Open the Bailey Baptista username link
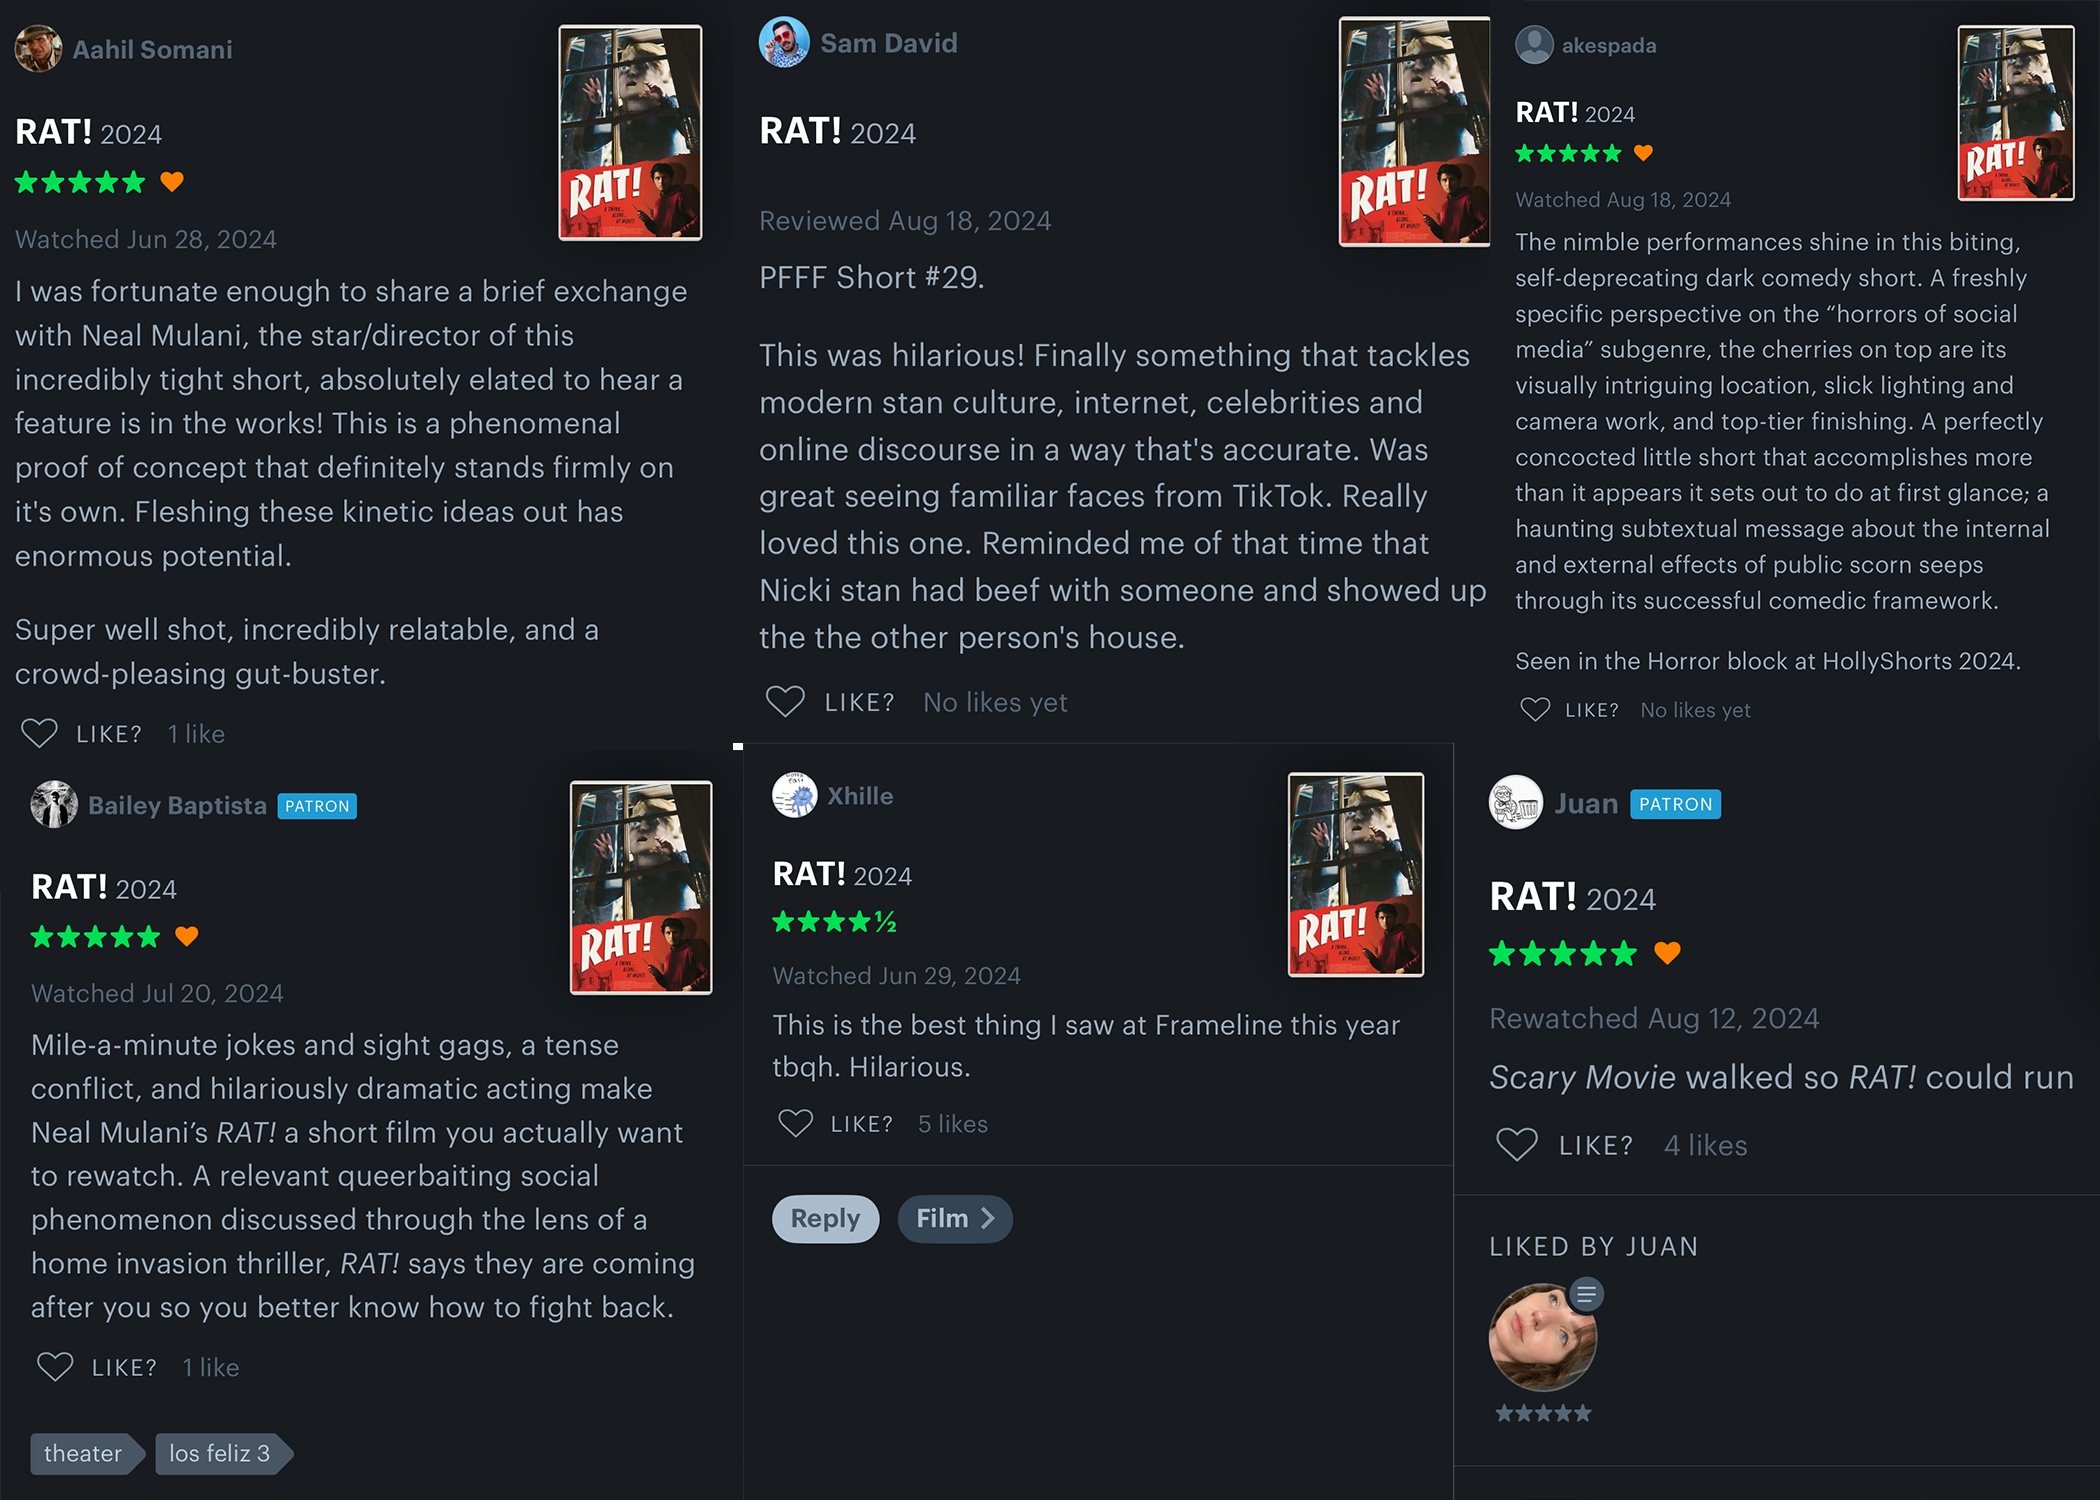 click(x=177, y=806)
